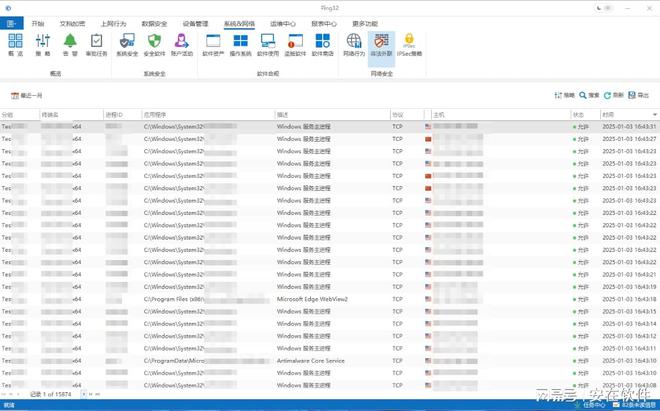660x411 pixels.
Task: Click the 应用程序 column header
Action: coord(155,115)
